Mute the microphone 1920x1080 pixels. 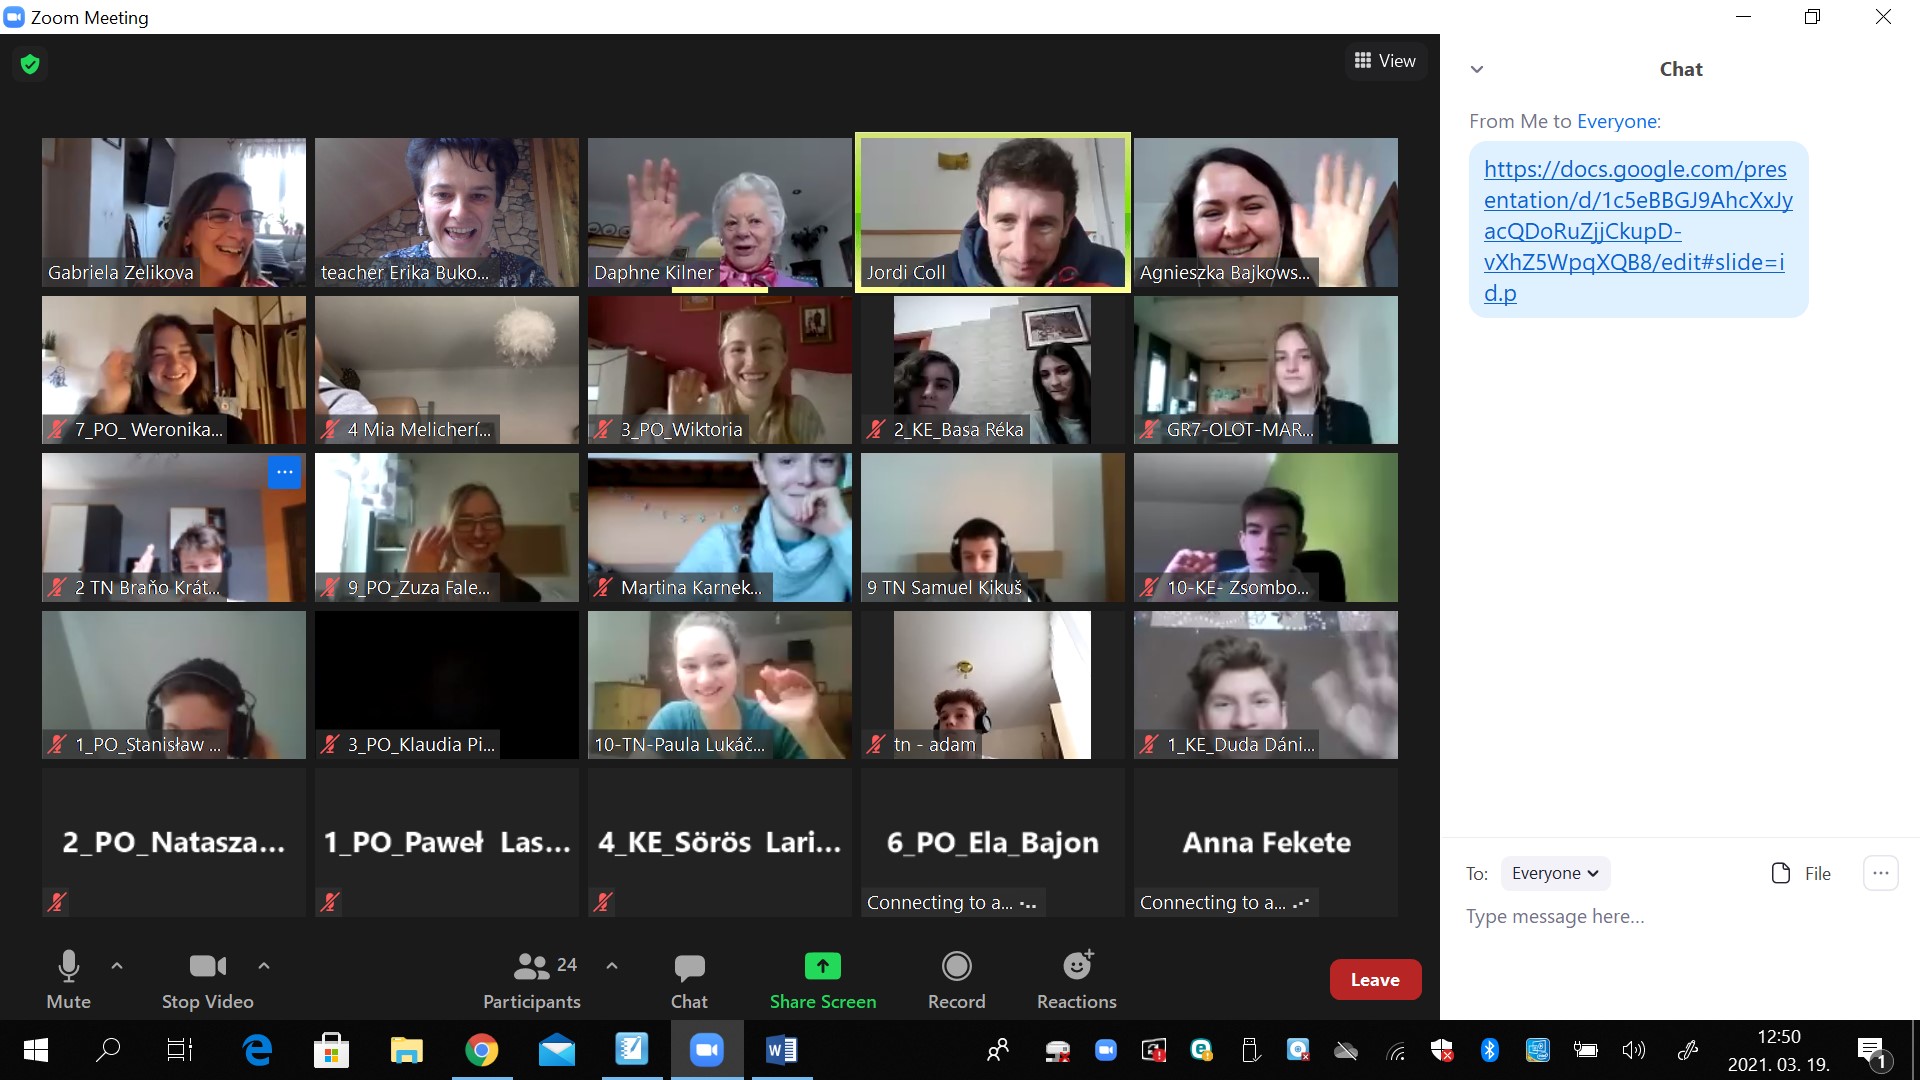click(x=68, y=980)
